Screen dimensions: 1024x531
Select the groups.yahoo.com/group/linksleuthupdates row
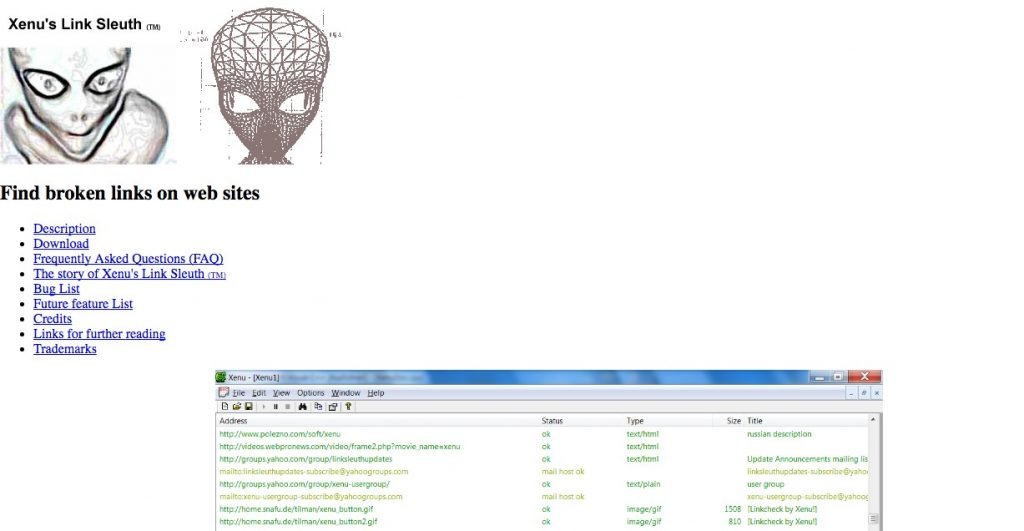pyautogui.click(x=306, y=459)
